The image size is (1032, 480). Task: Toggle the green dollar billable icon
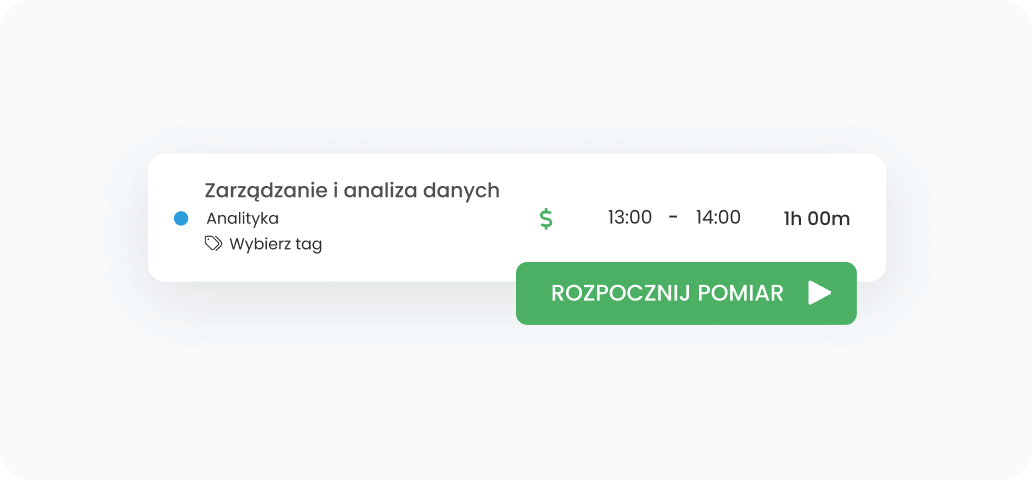(546, 218)
